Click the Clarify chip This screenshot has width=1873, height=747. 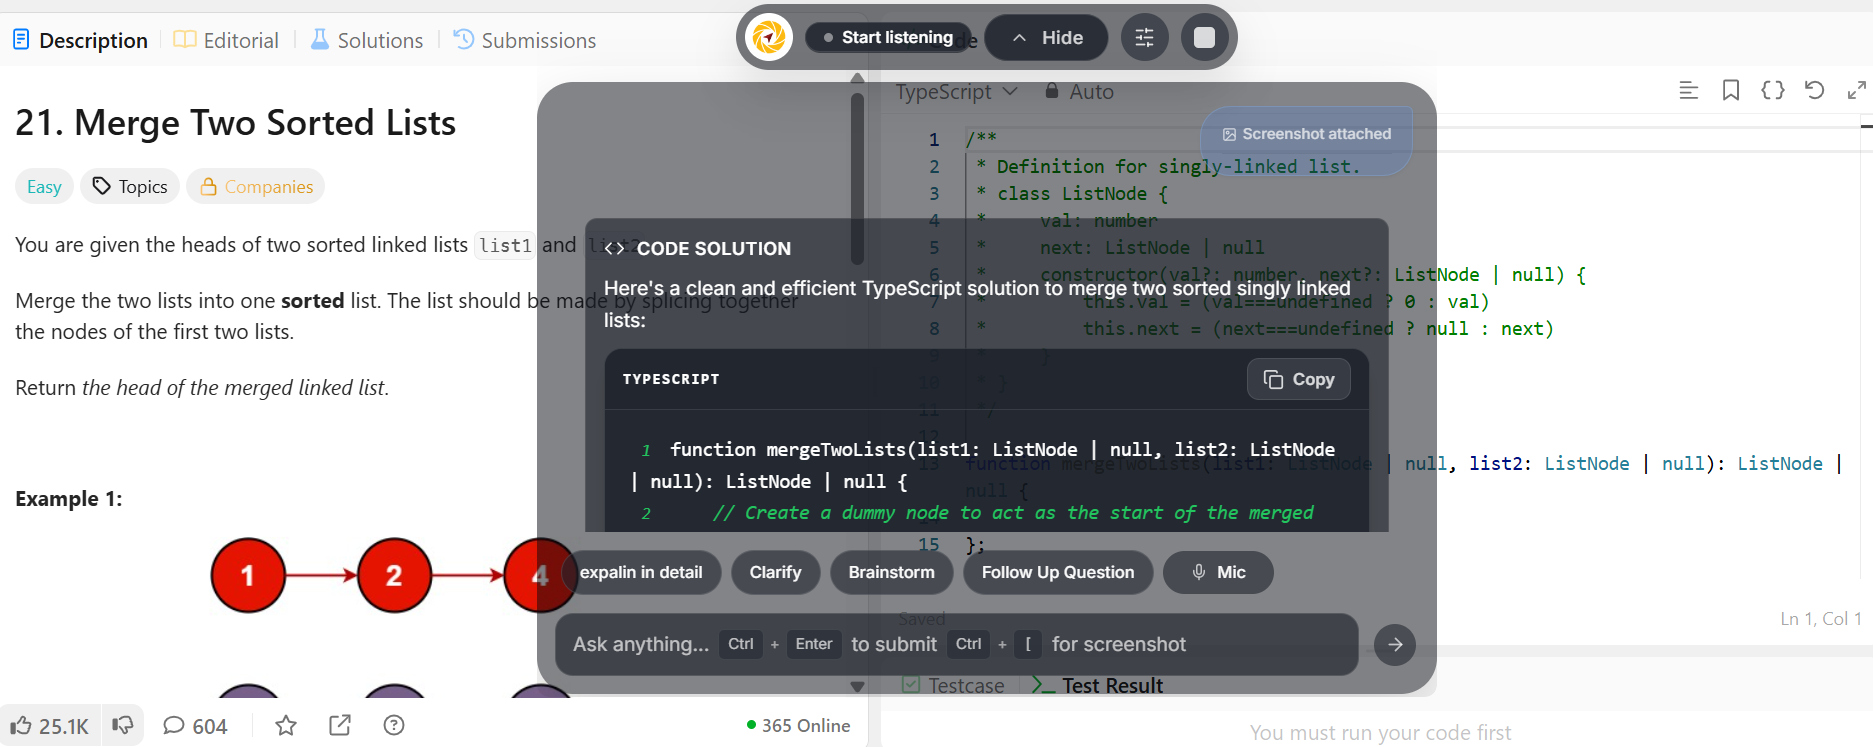tap(775, 573)
